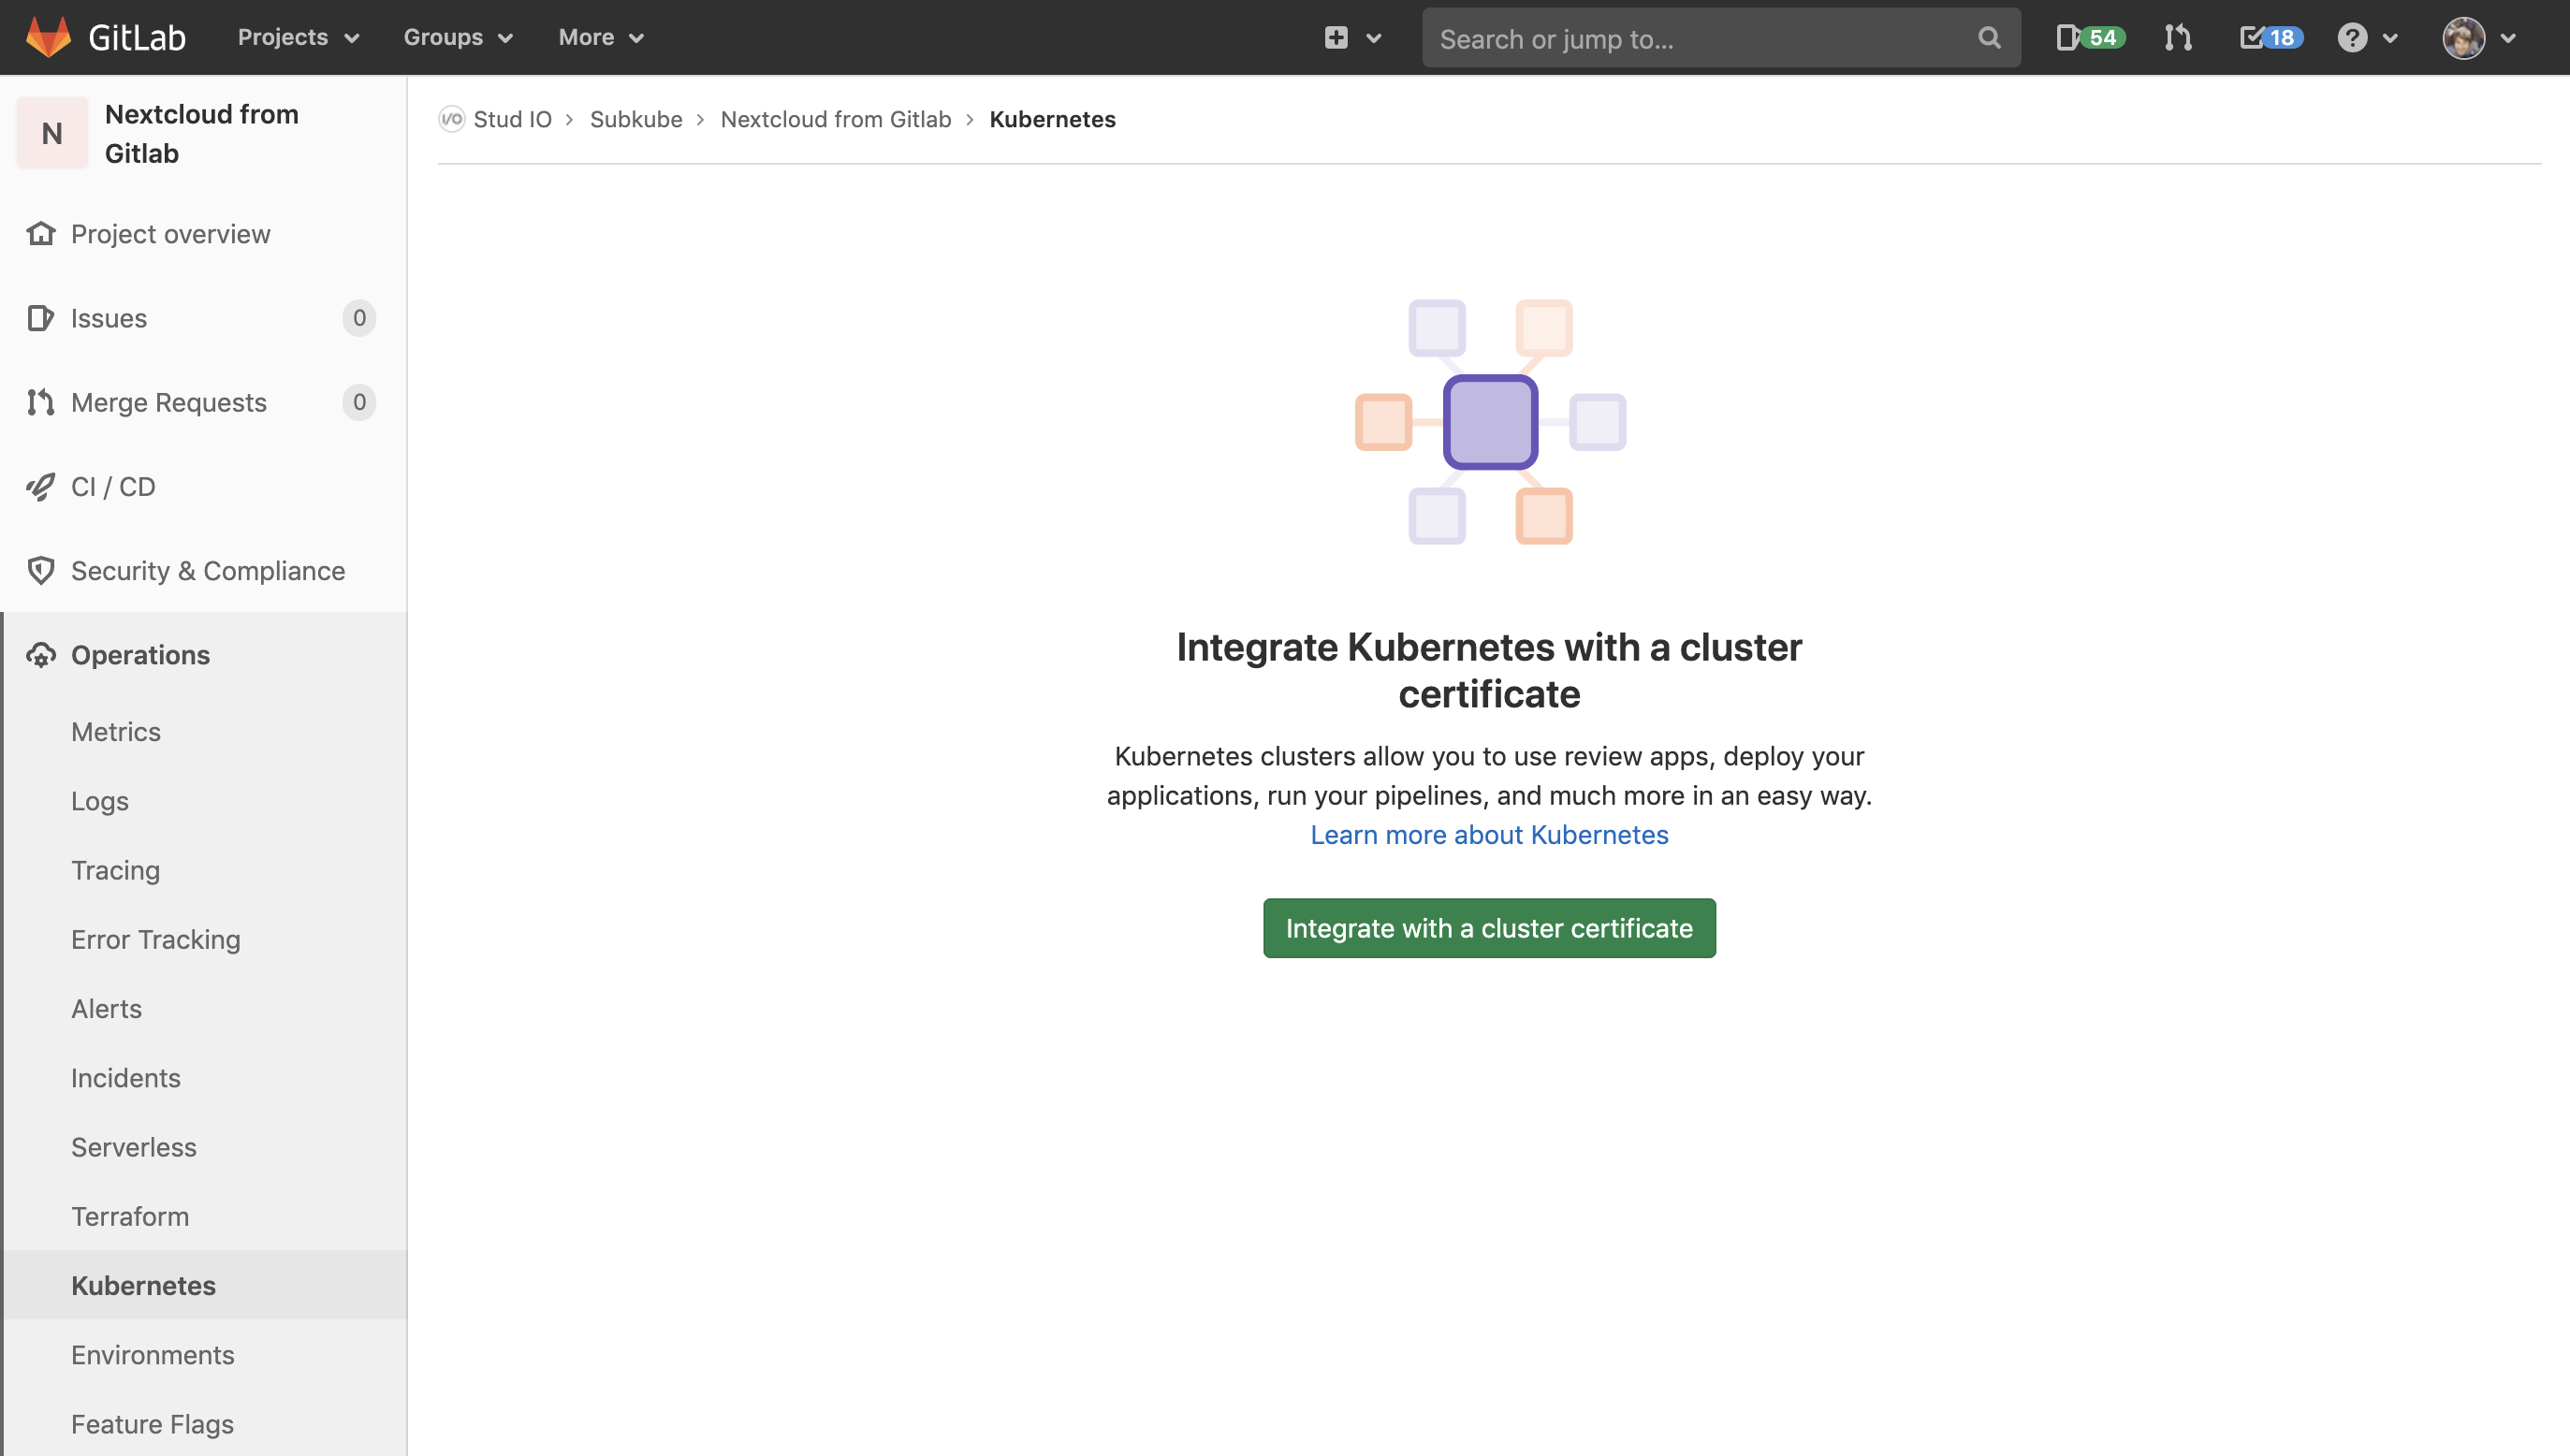Viewport: 2570px width, 1456px height.
Task: Open Environments under Operations
Action: point(153,1355)
